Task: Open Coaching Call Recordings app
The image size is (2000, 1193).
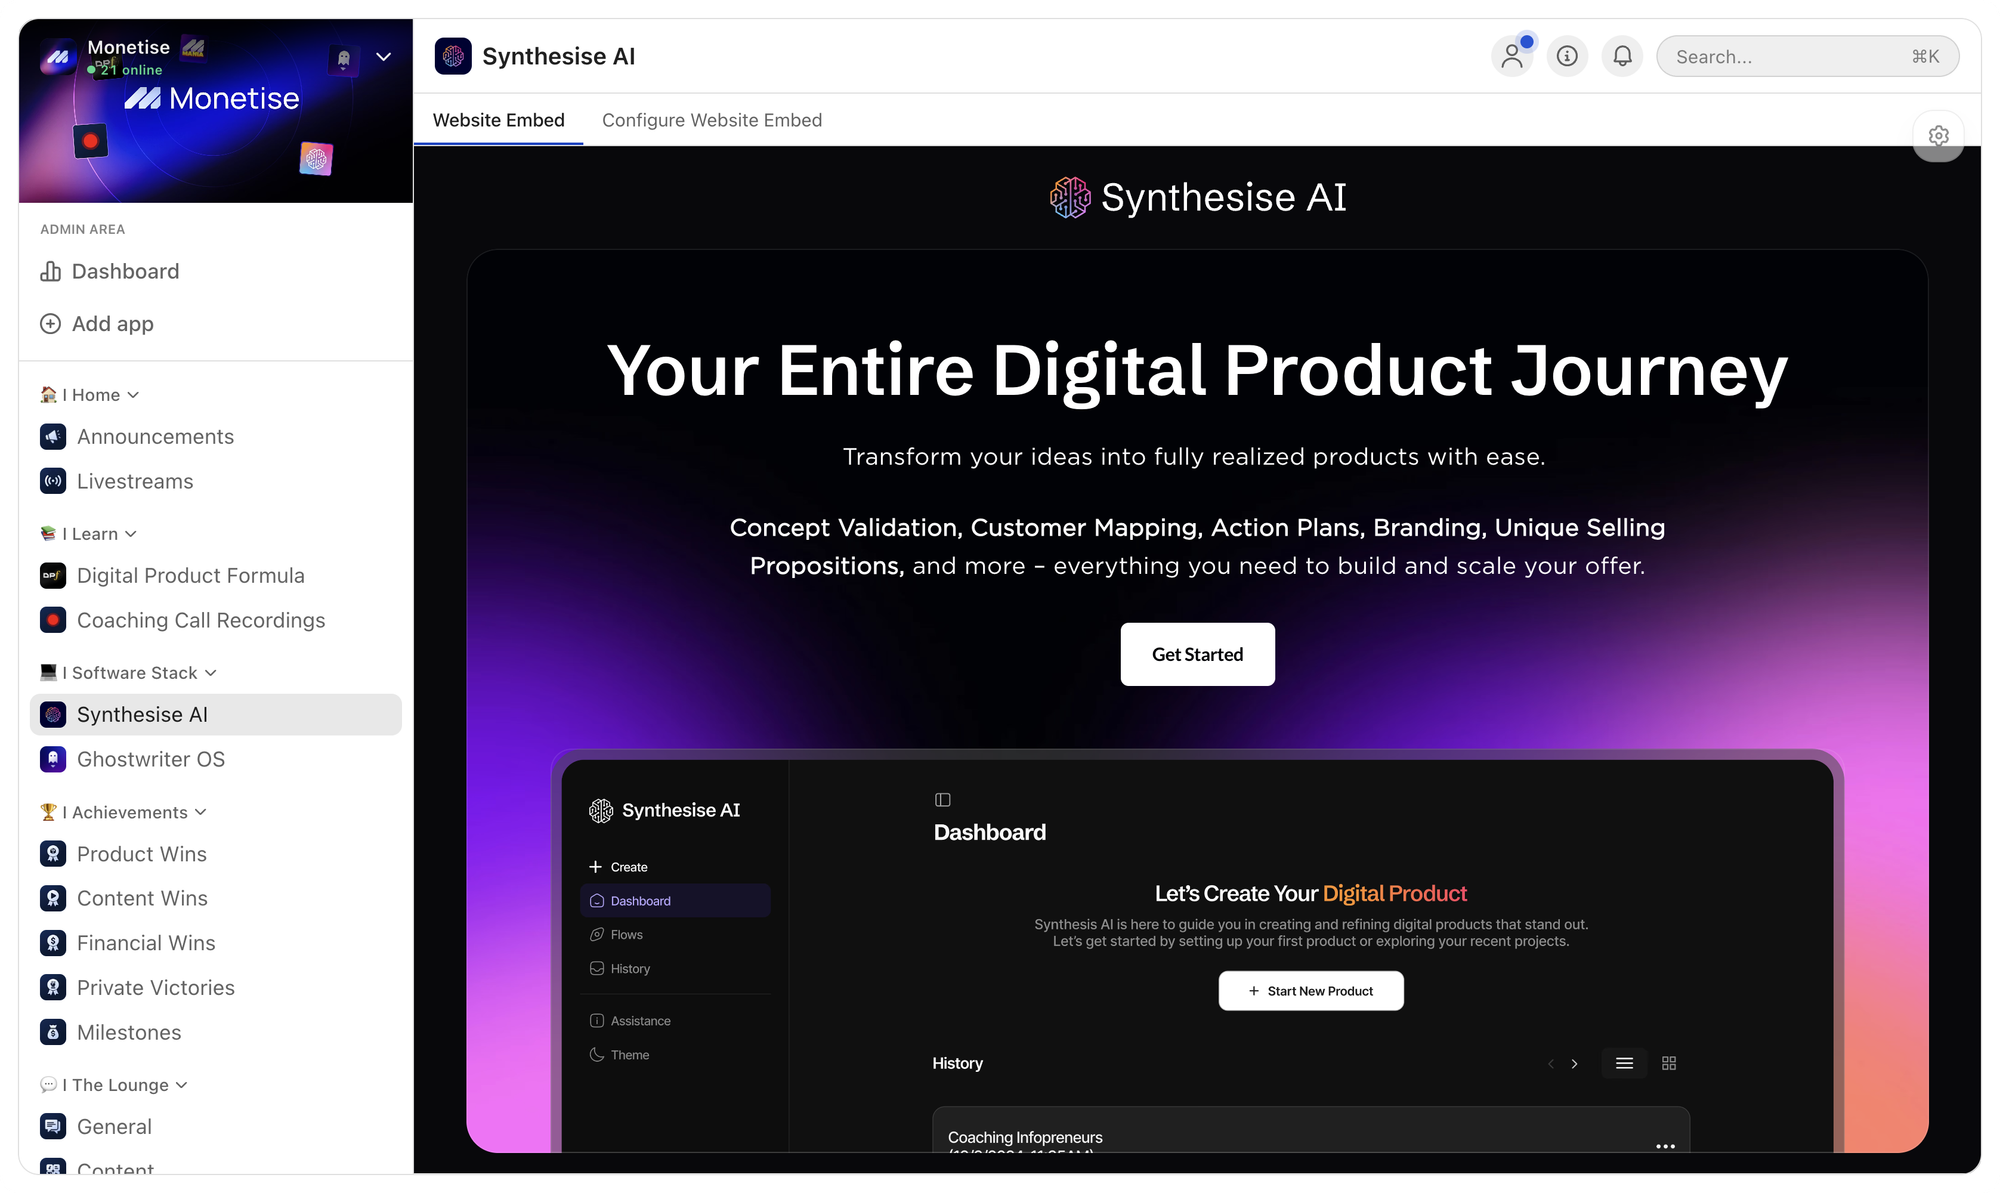Action: 200,620
